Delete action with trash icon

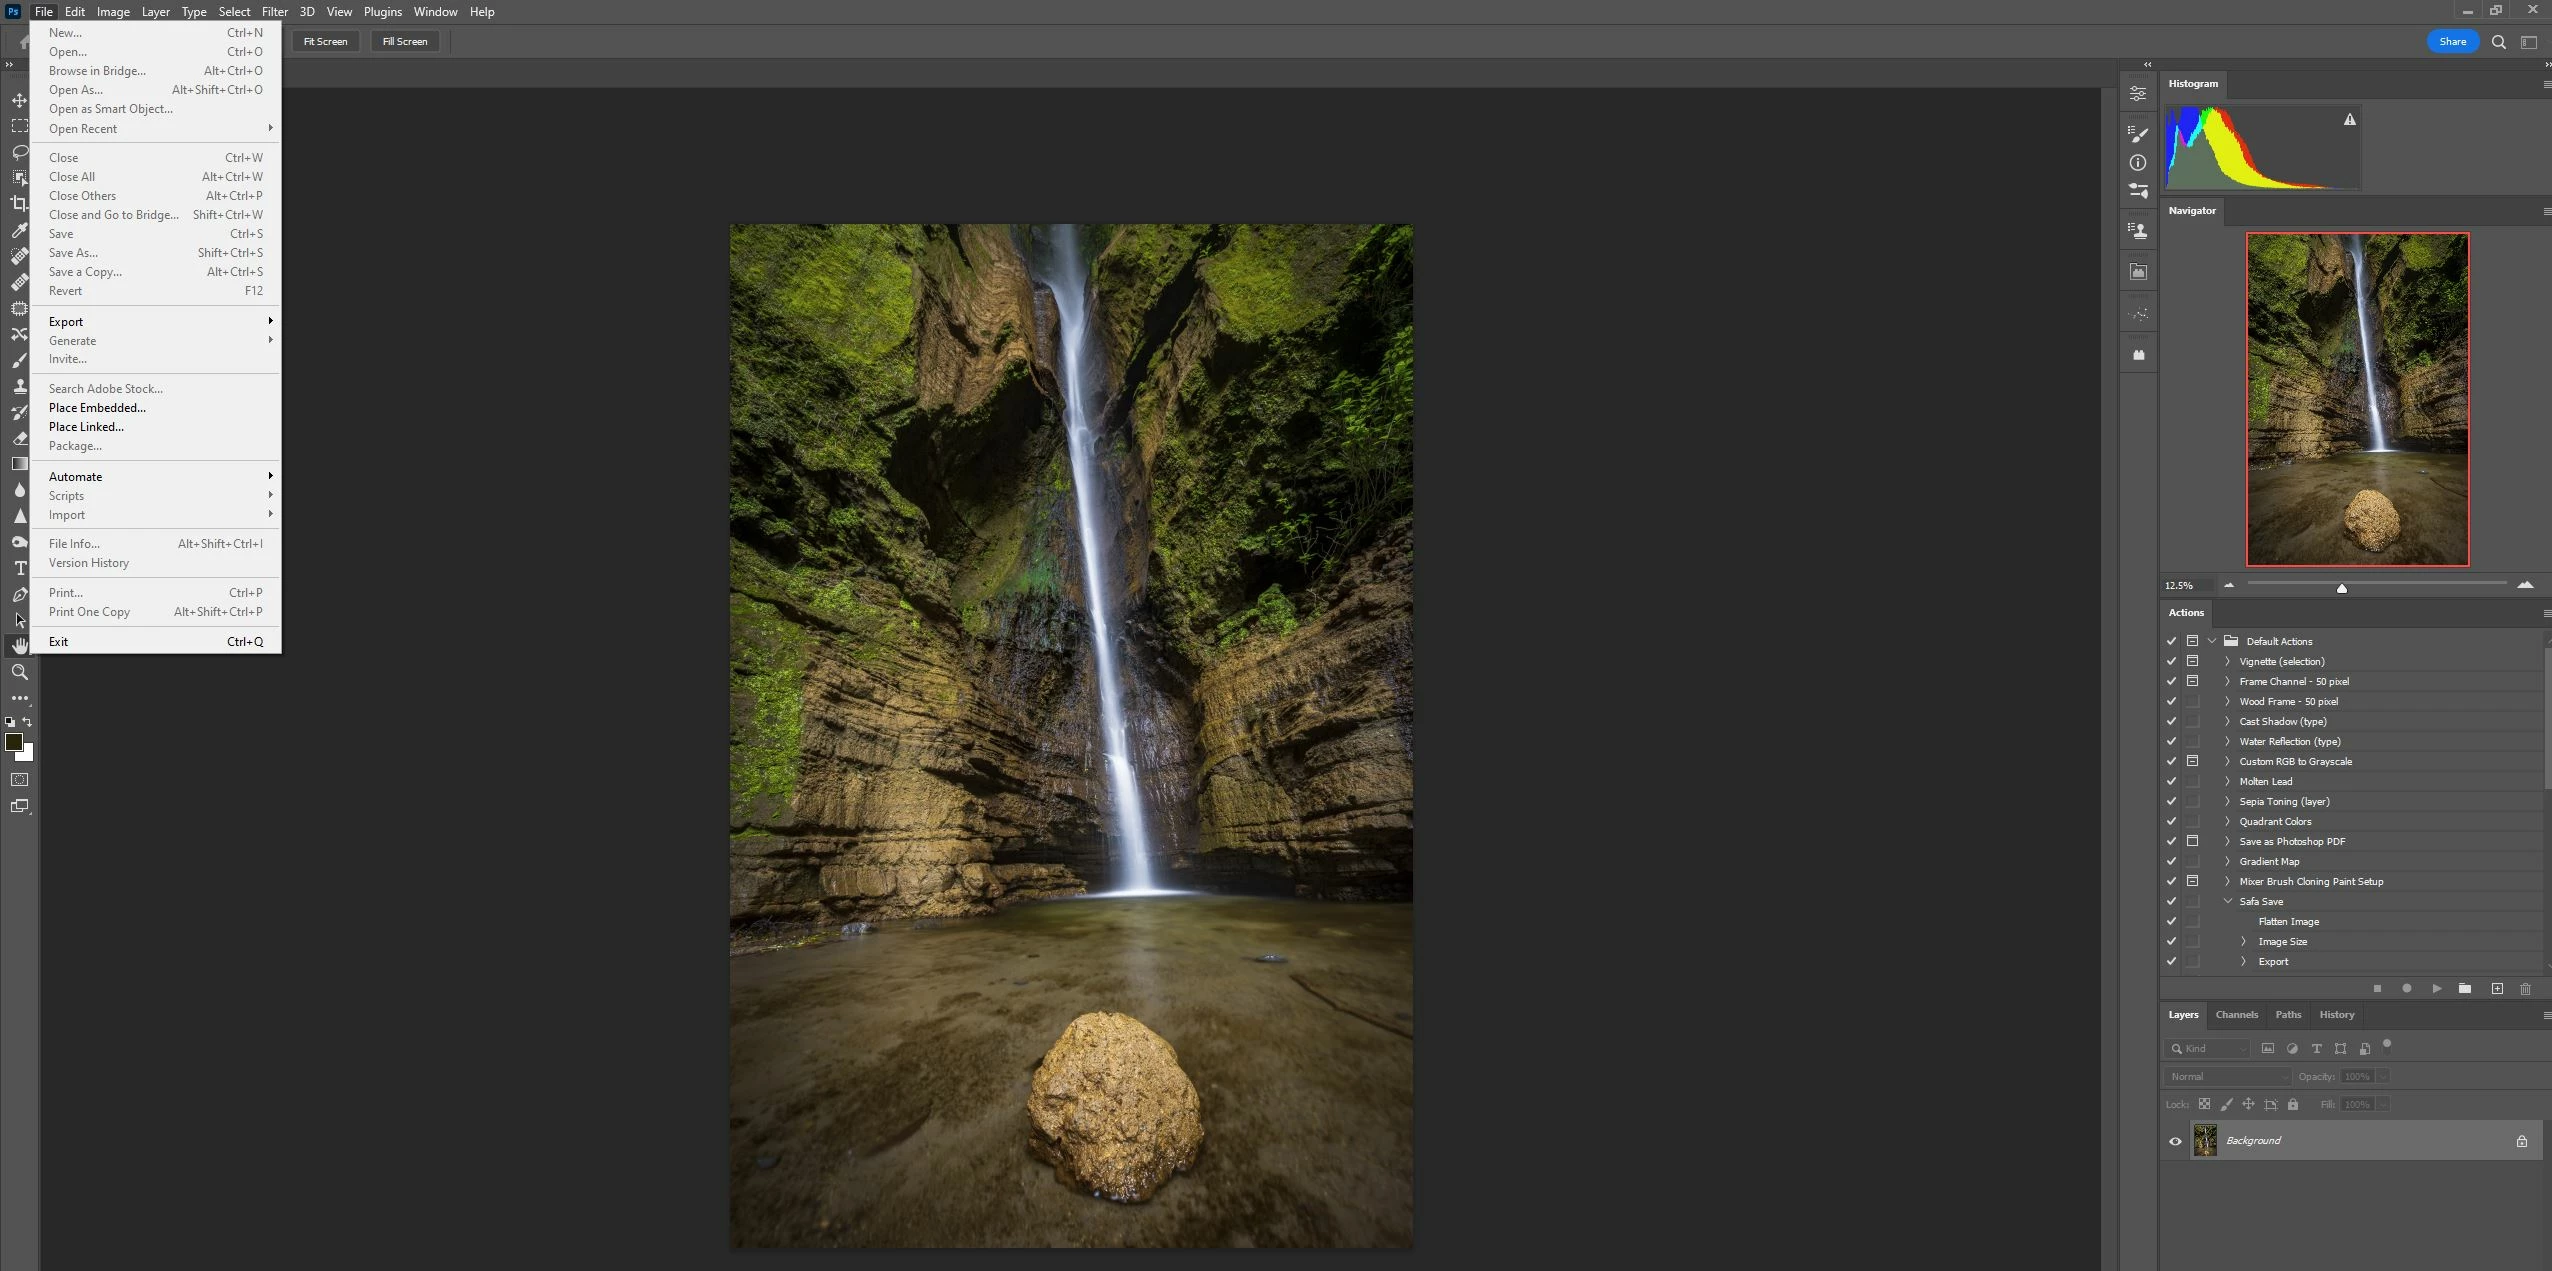click(2525, 988)
